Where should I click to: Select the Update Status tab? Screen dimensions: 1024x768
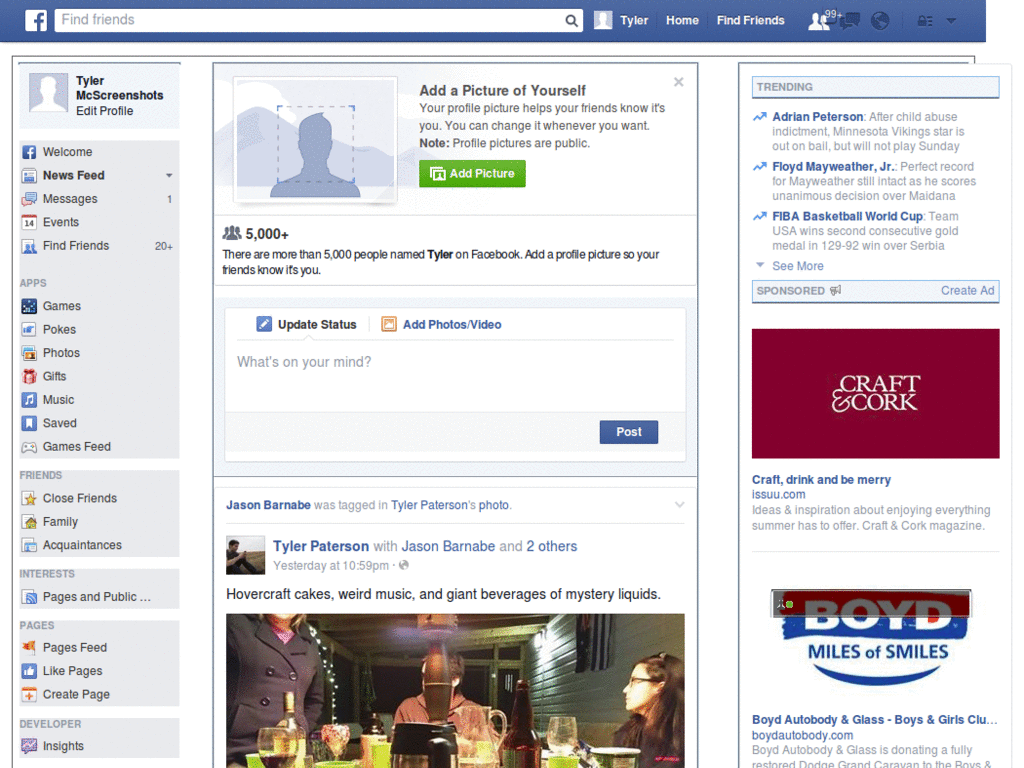(306, 325)
